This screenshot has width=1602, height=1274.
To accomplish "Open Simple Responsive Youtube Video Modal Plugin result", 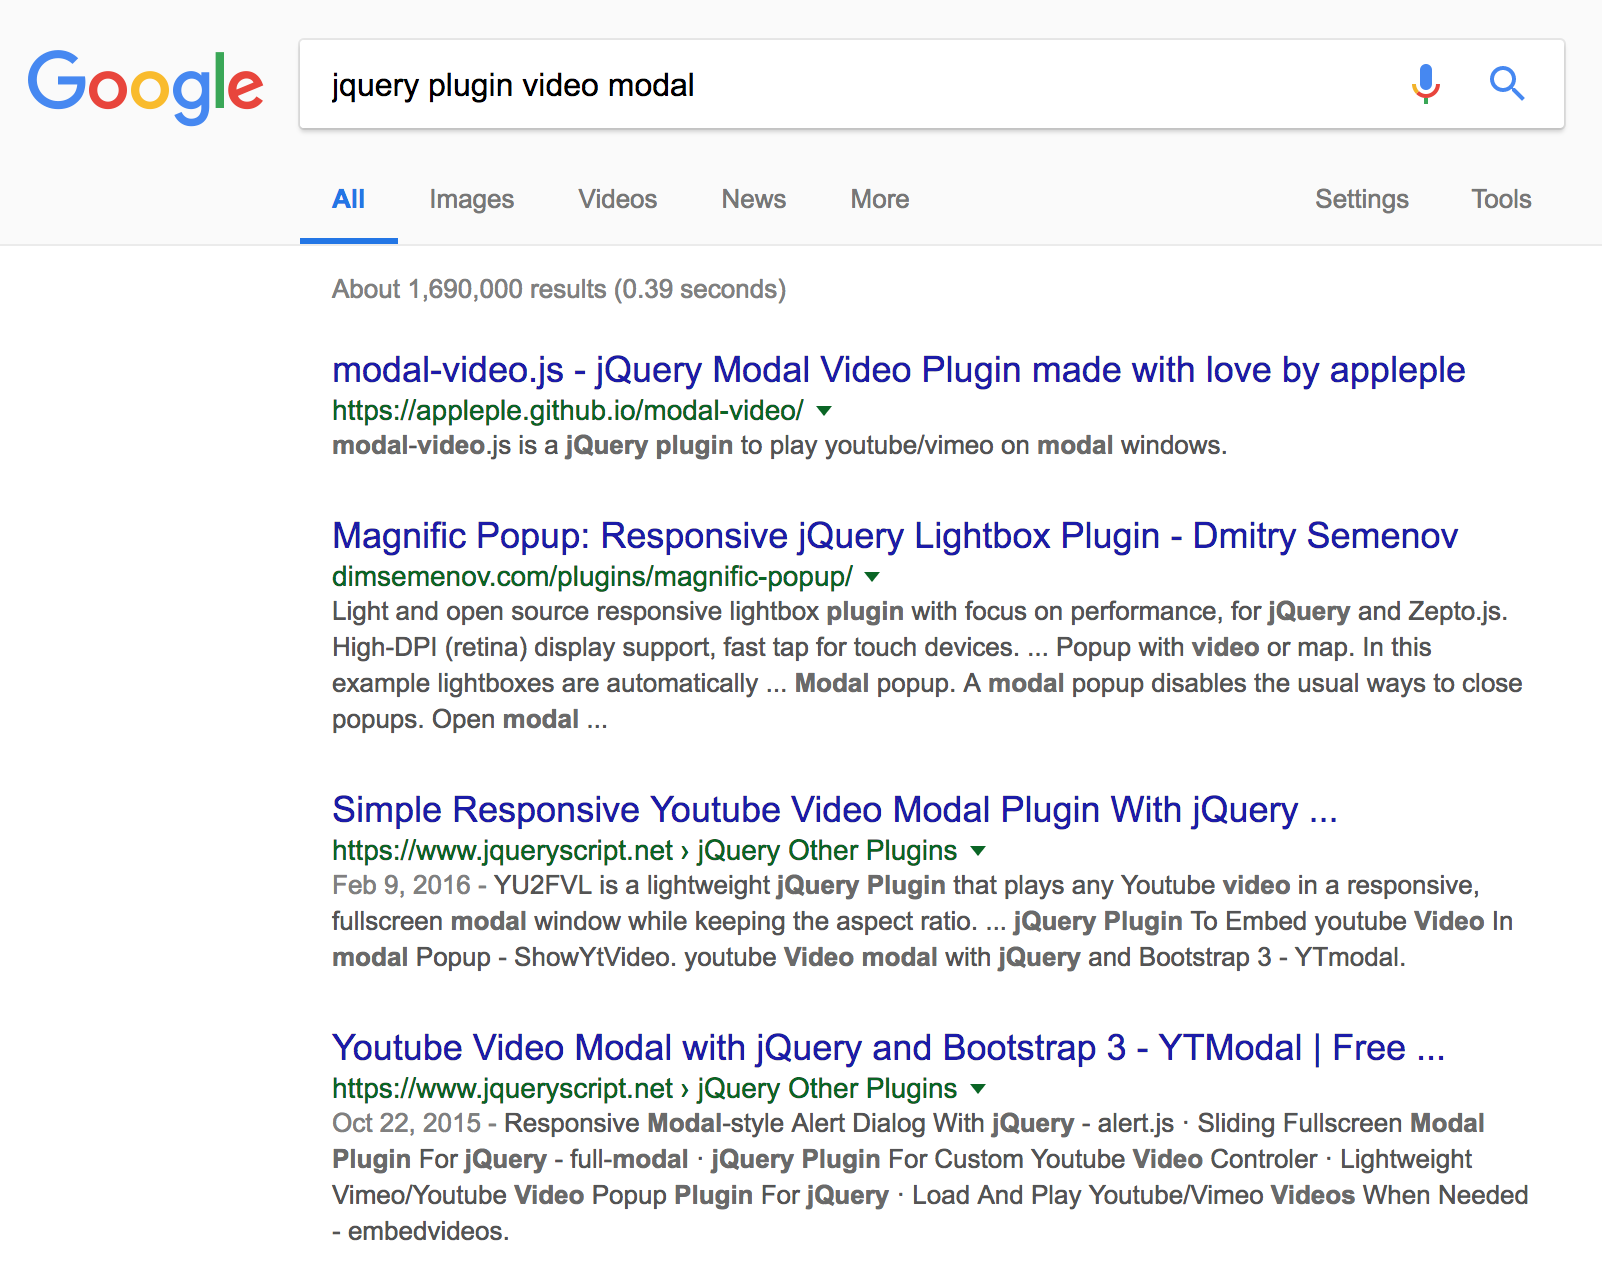I will click(x=835, y=810).
